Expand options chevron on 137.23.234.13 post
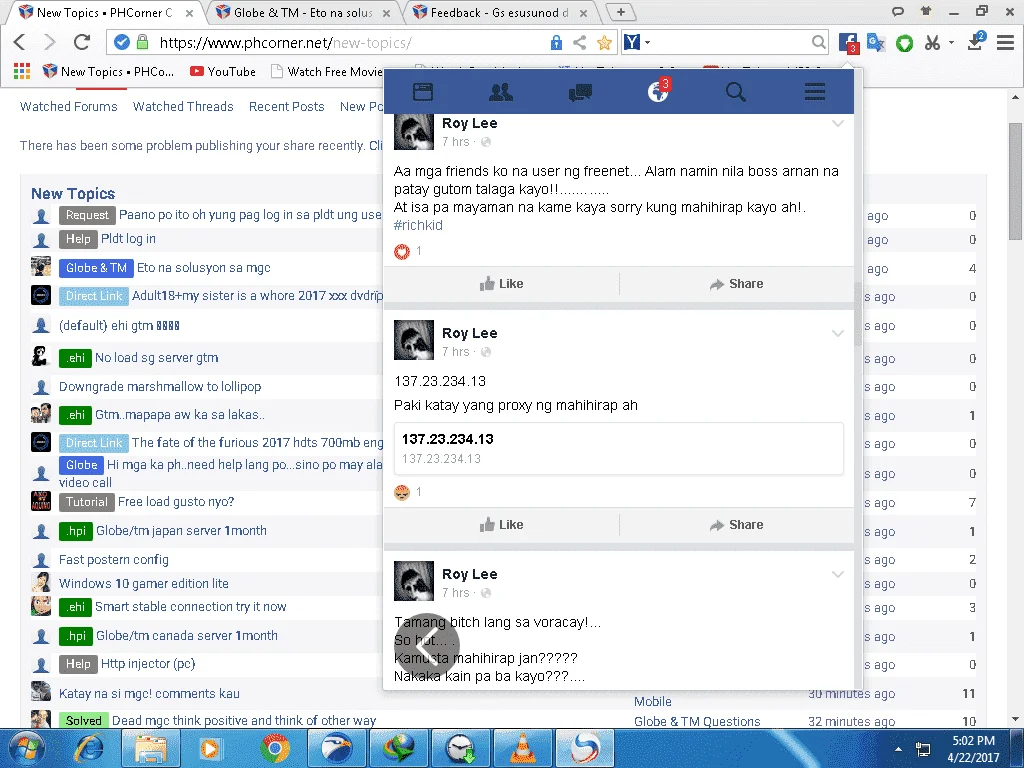1024x768 pixels. click(838, 334)
